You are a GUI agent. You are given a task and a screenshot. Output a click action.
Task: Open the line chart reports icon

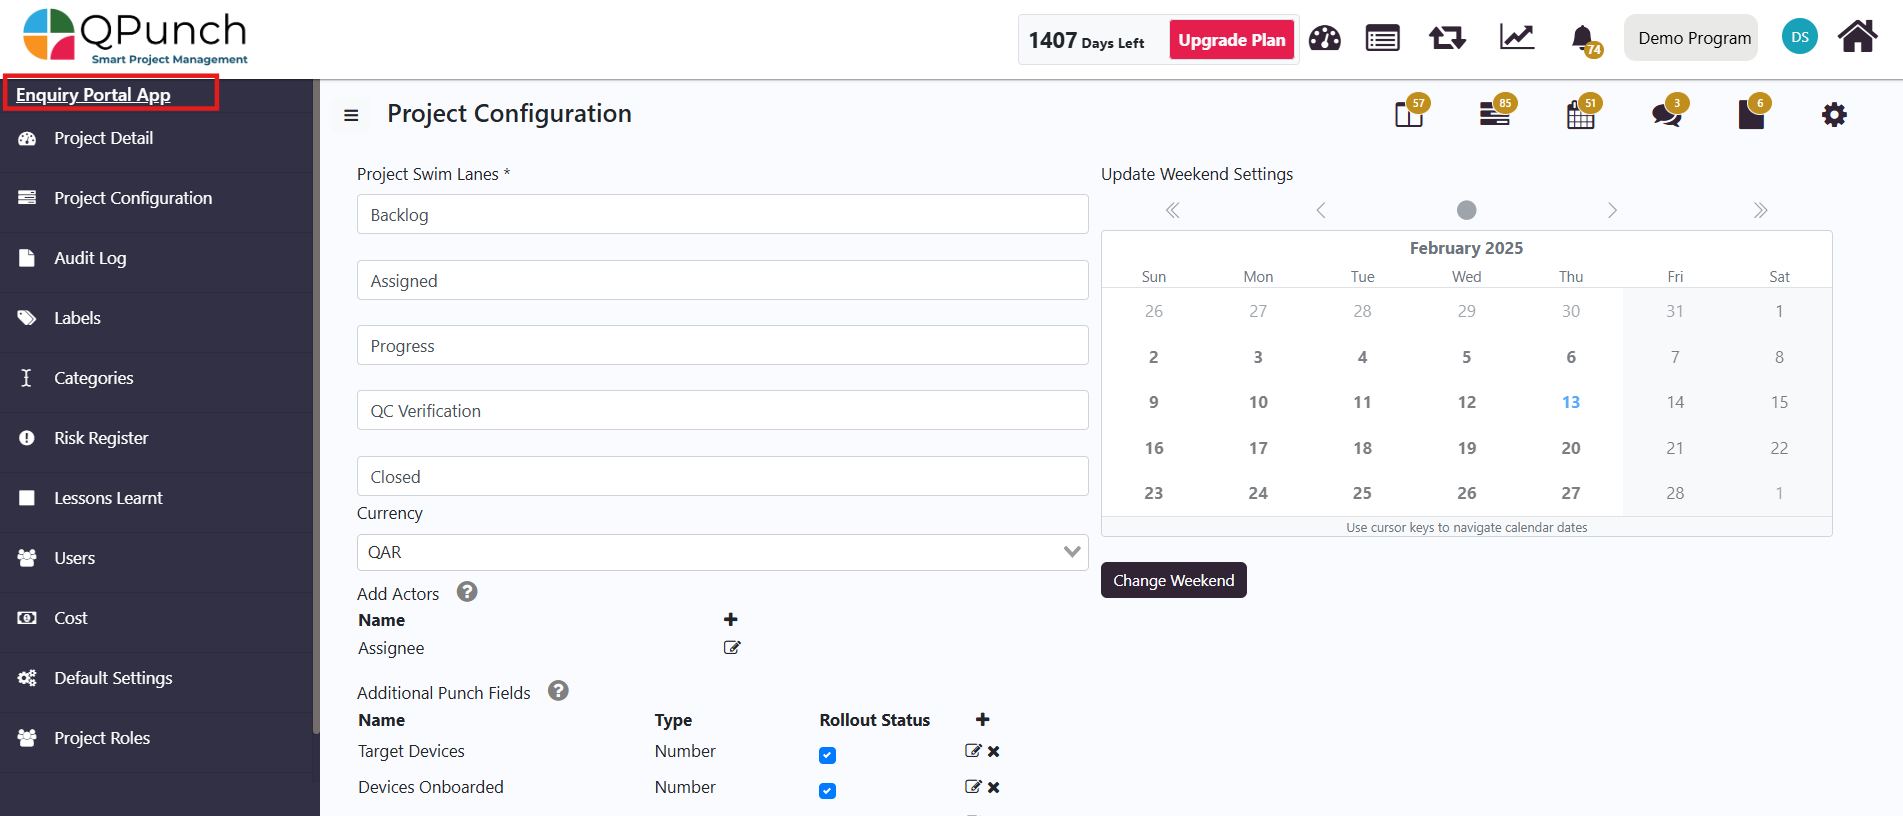coord(1517,38)
